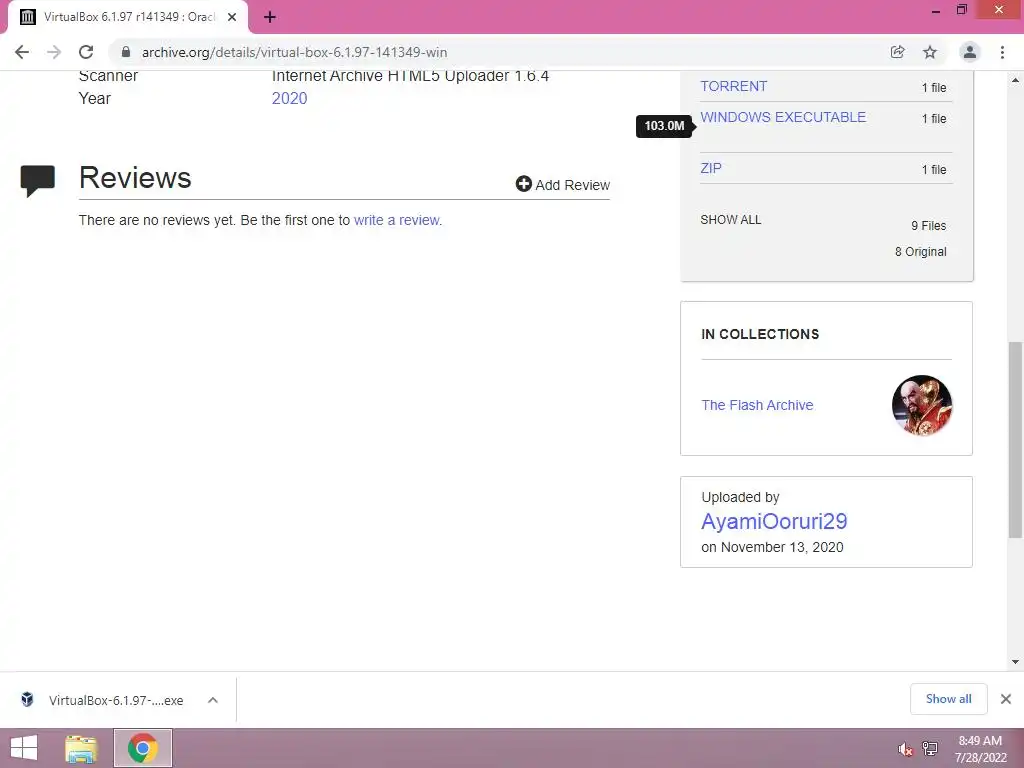
Task: Click the muted volume tray icon
Action: tap(905, 750)
